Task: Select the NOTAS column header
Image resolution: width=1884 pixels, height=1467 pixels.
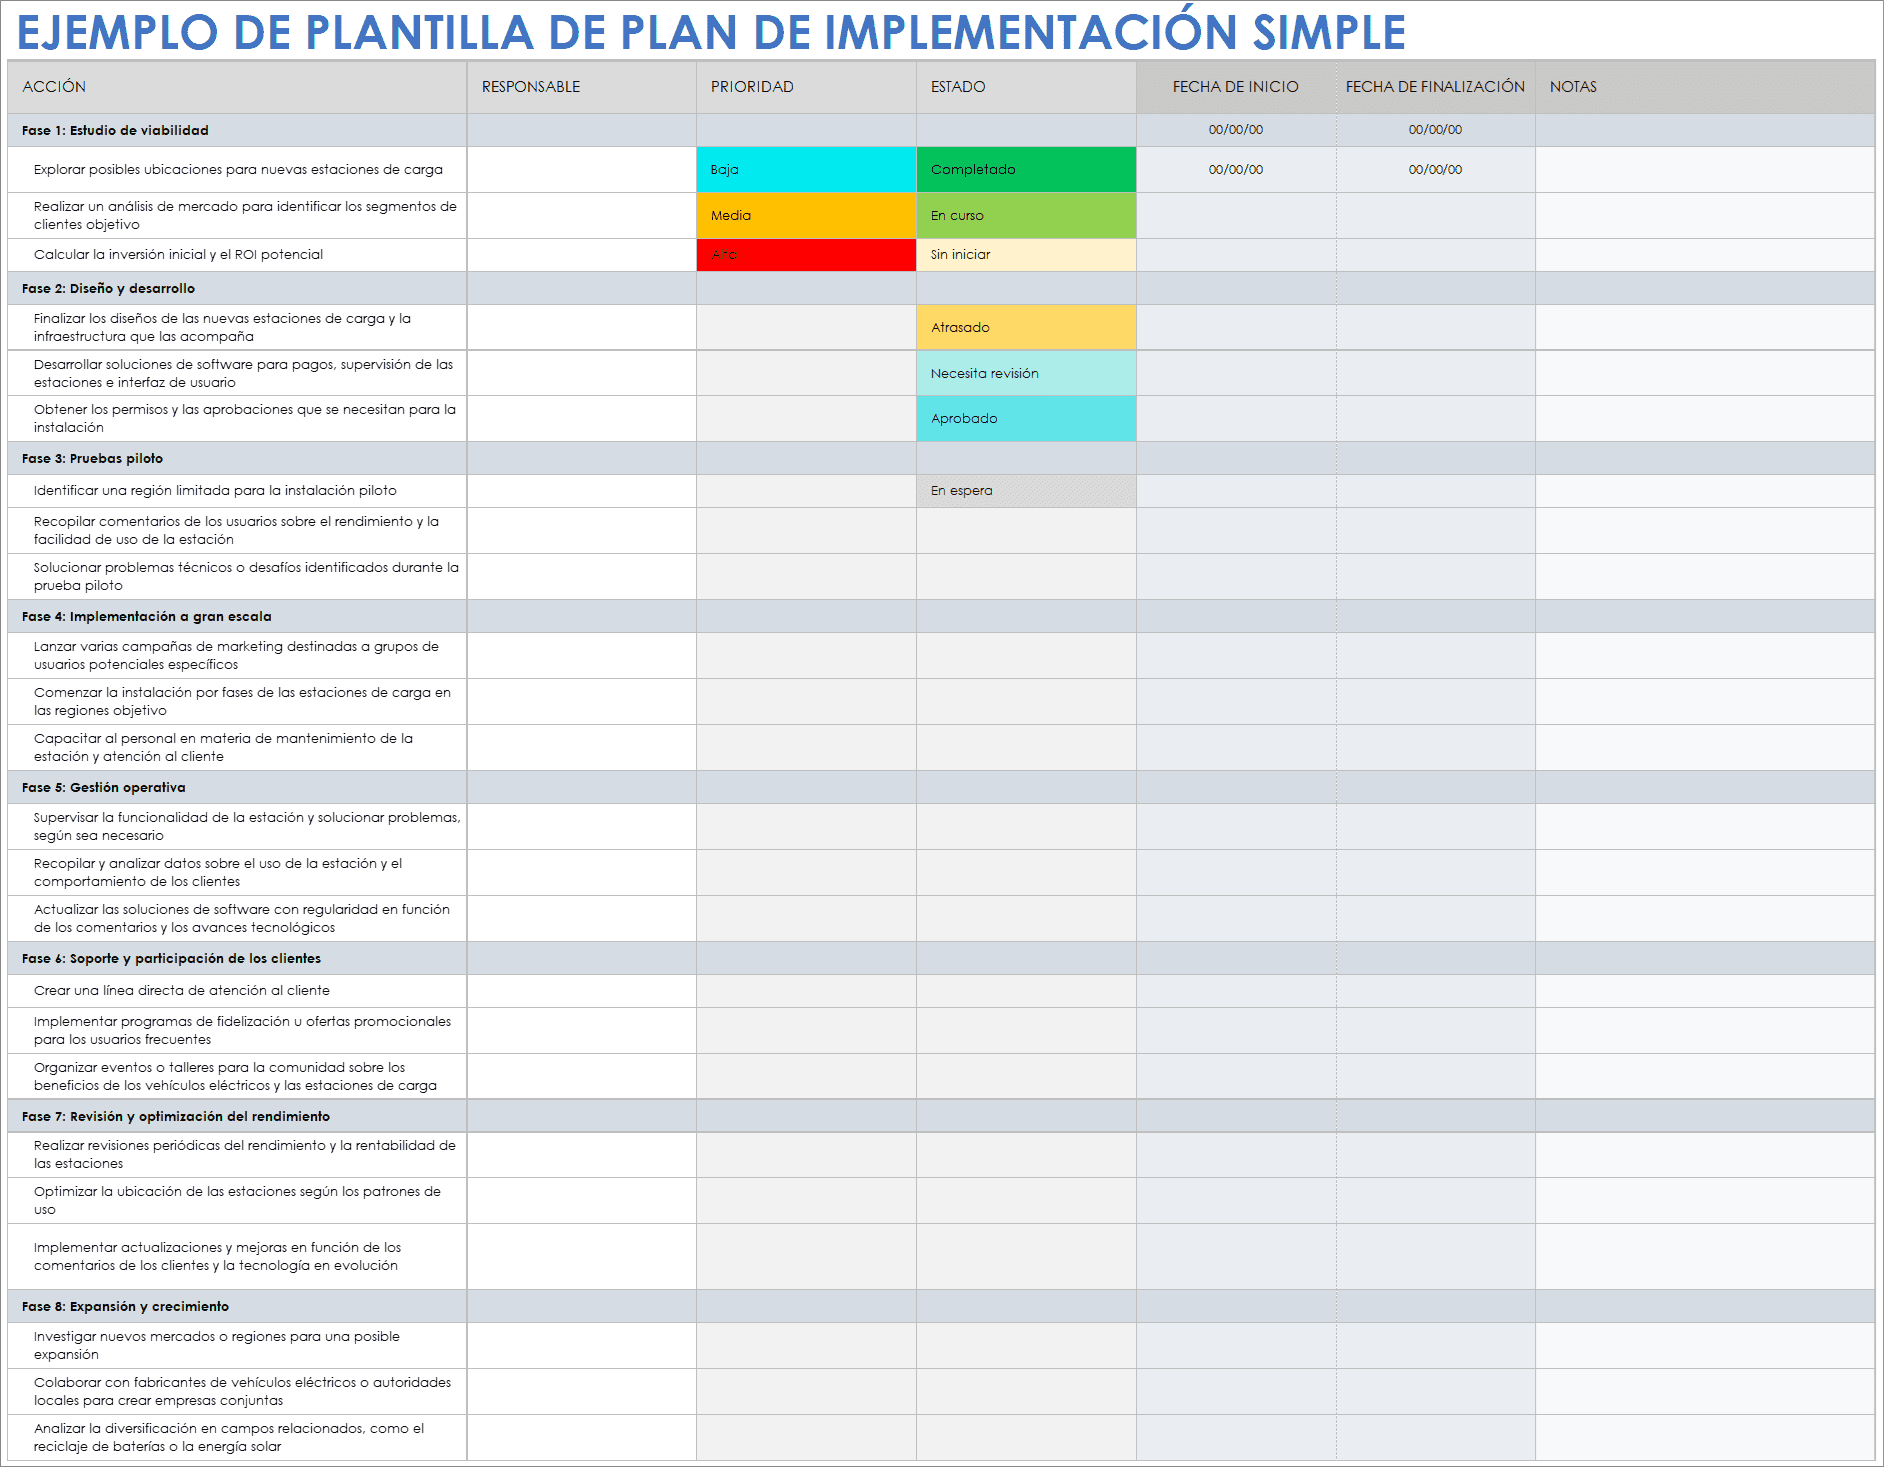Action: (1705, 87)
